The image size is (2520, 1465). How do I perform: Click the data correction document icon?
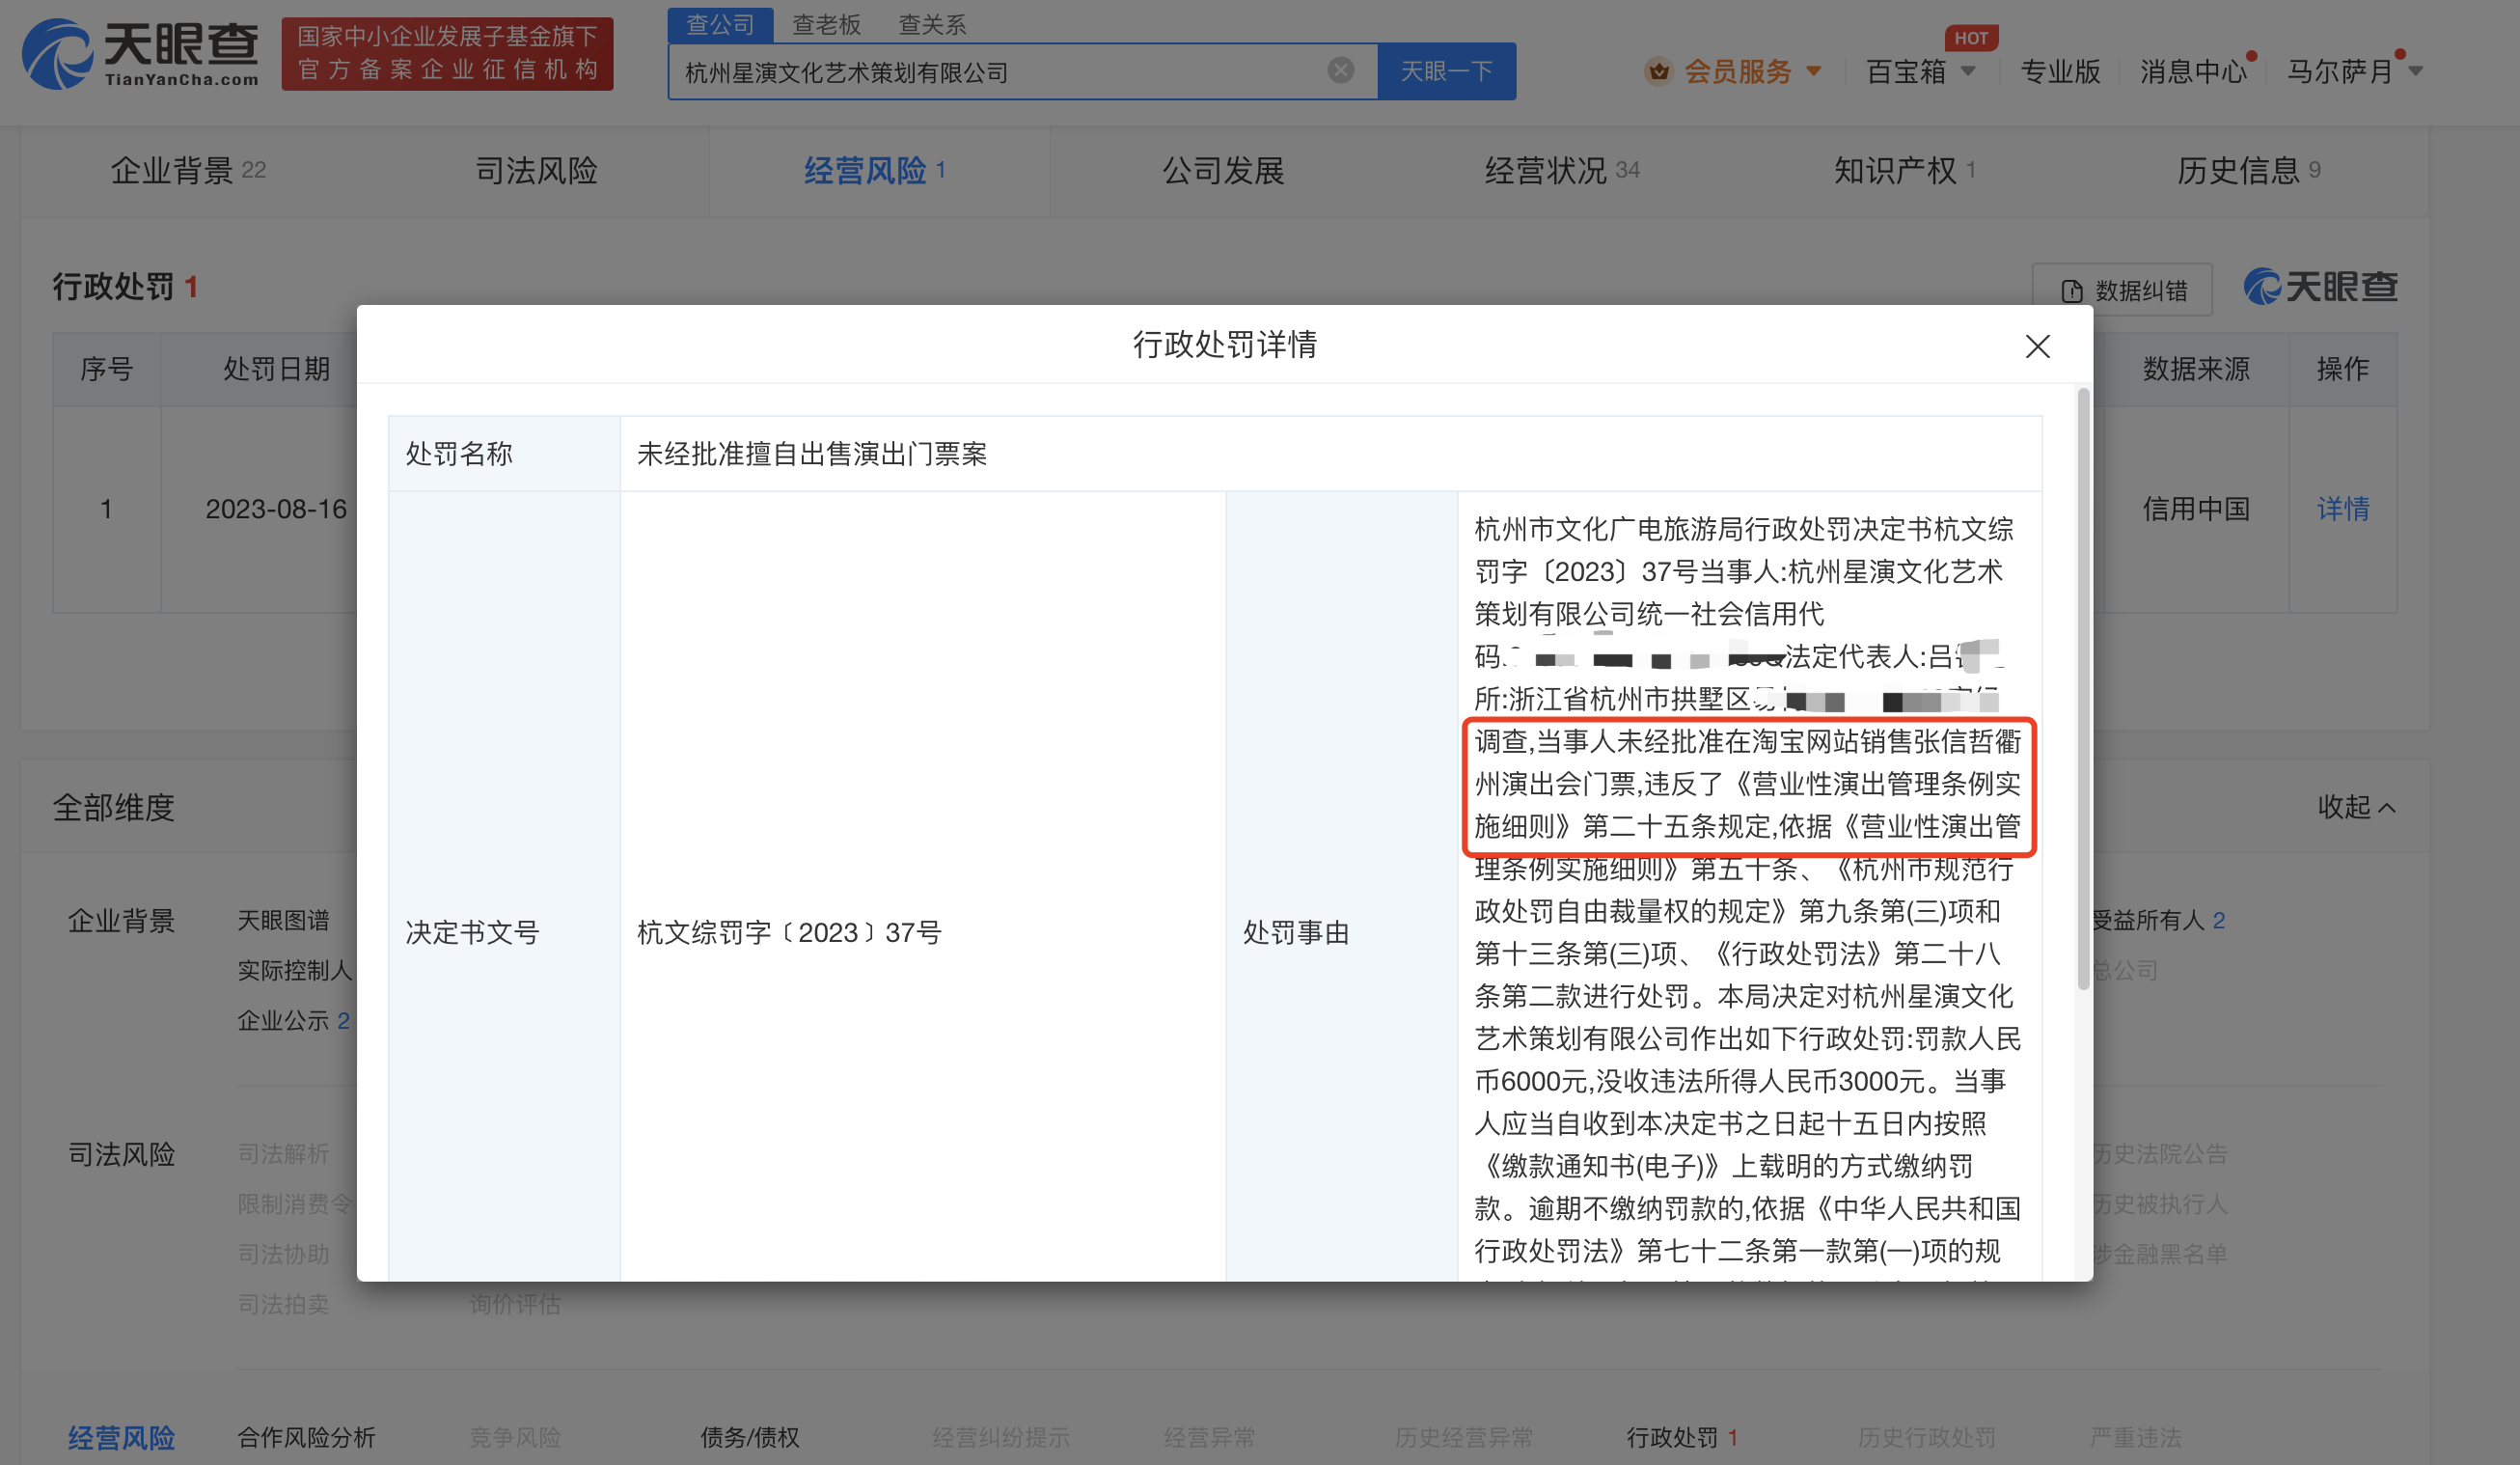pos(2072,291)
